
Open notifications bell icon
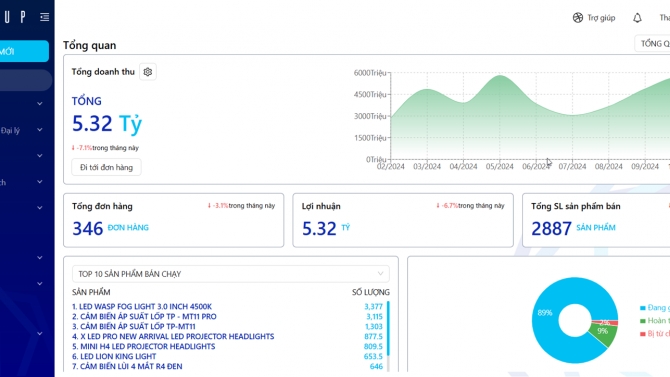coord(637,18)
